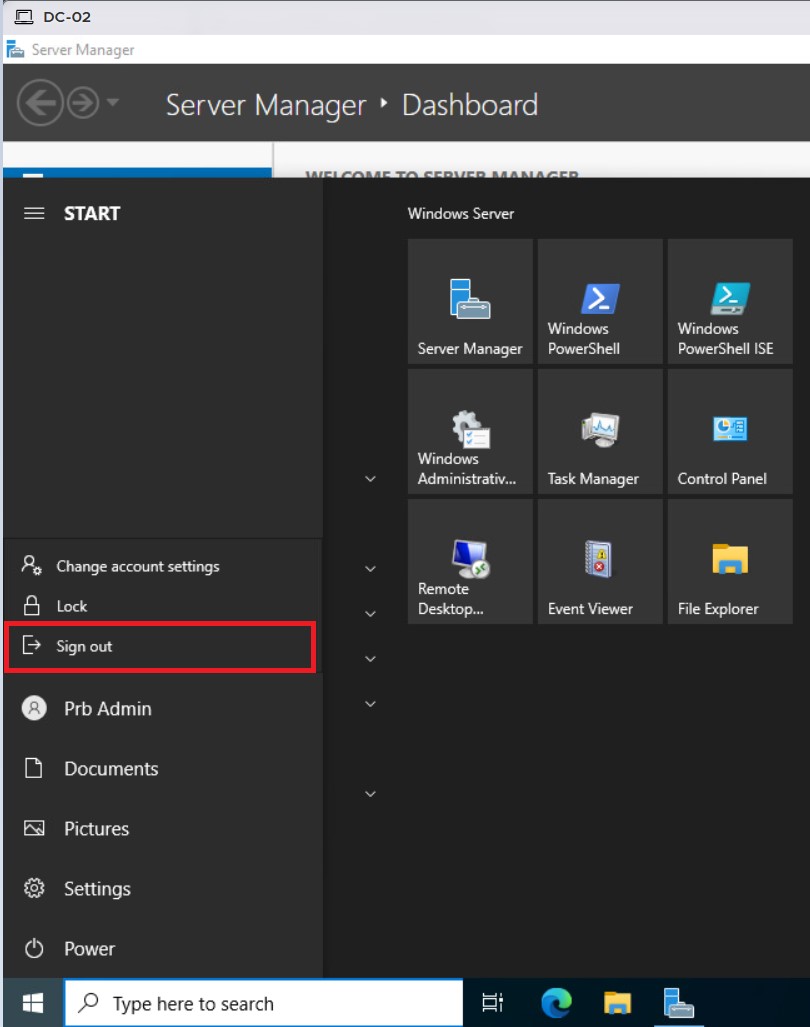Screen dimensions: 810x1027
Task: Open Windows PowerShell ISE tile
Action: pos(730,301)
